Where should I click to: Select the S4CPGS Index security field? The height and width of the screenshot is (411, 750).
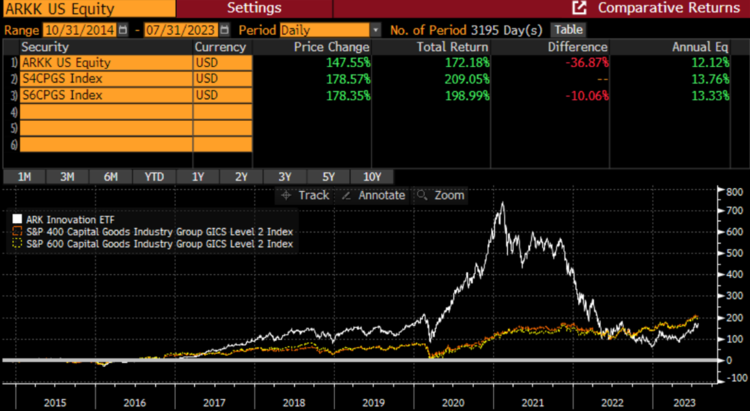pyautogui.click(x=104, y=78)
